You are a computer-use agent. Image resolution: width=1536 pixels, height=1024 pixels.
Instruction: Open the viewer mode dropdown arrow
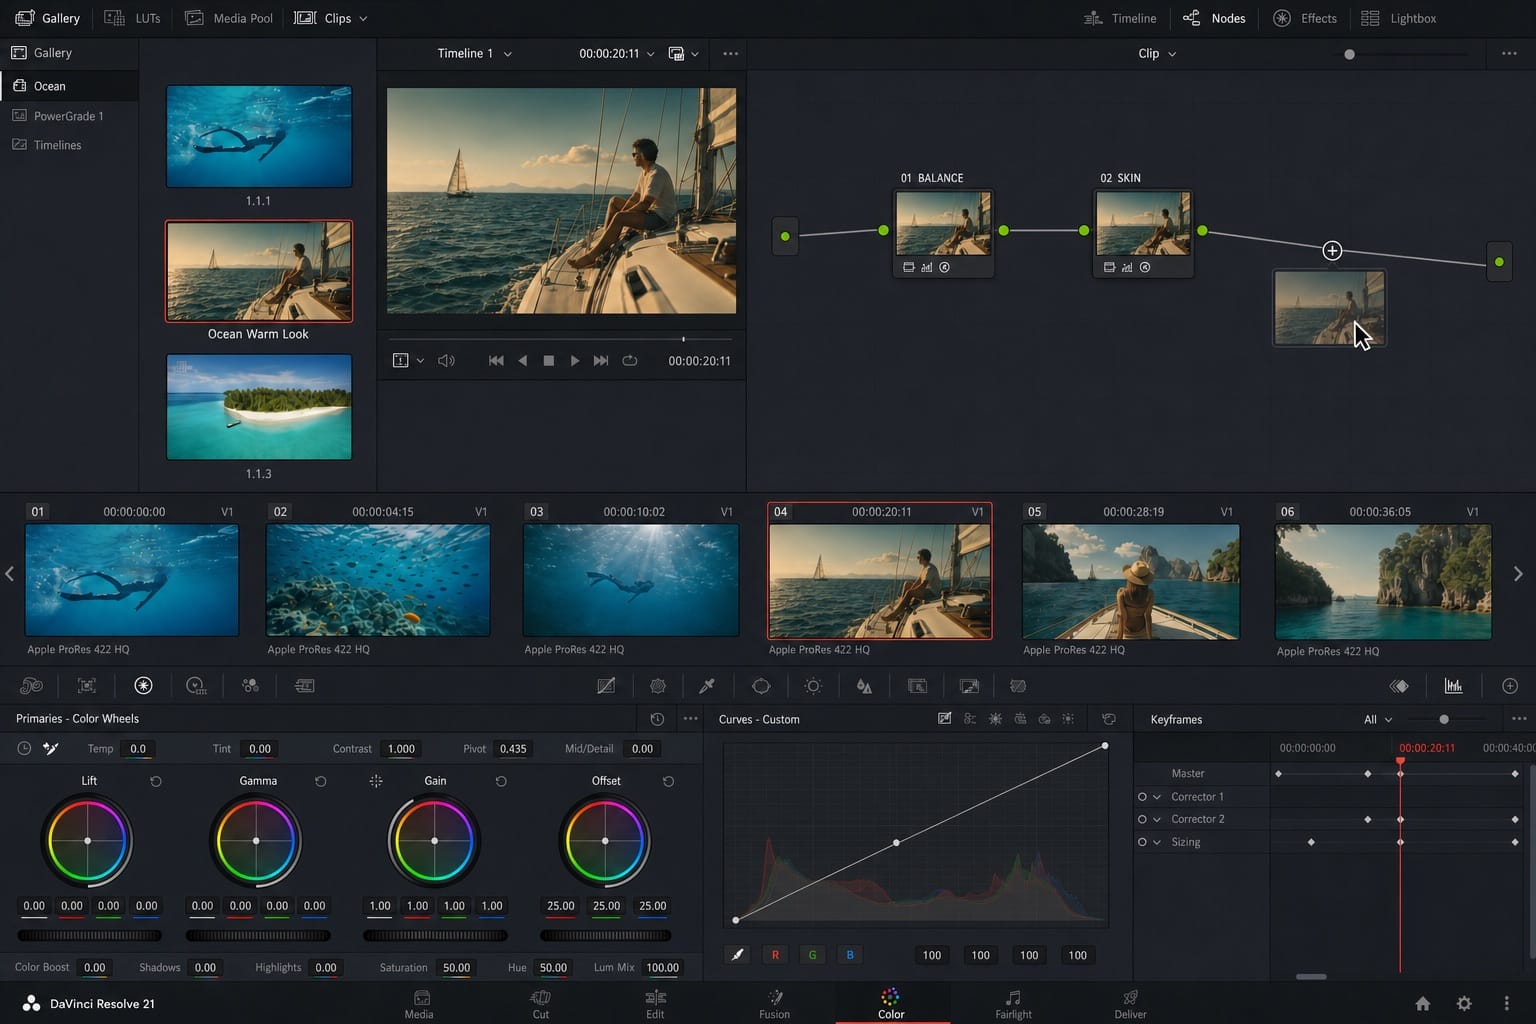[695, 54]
